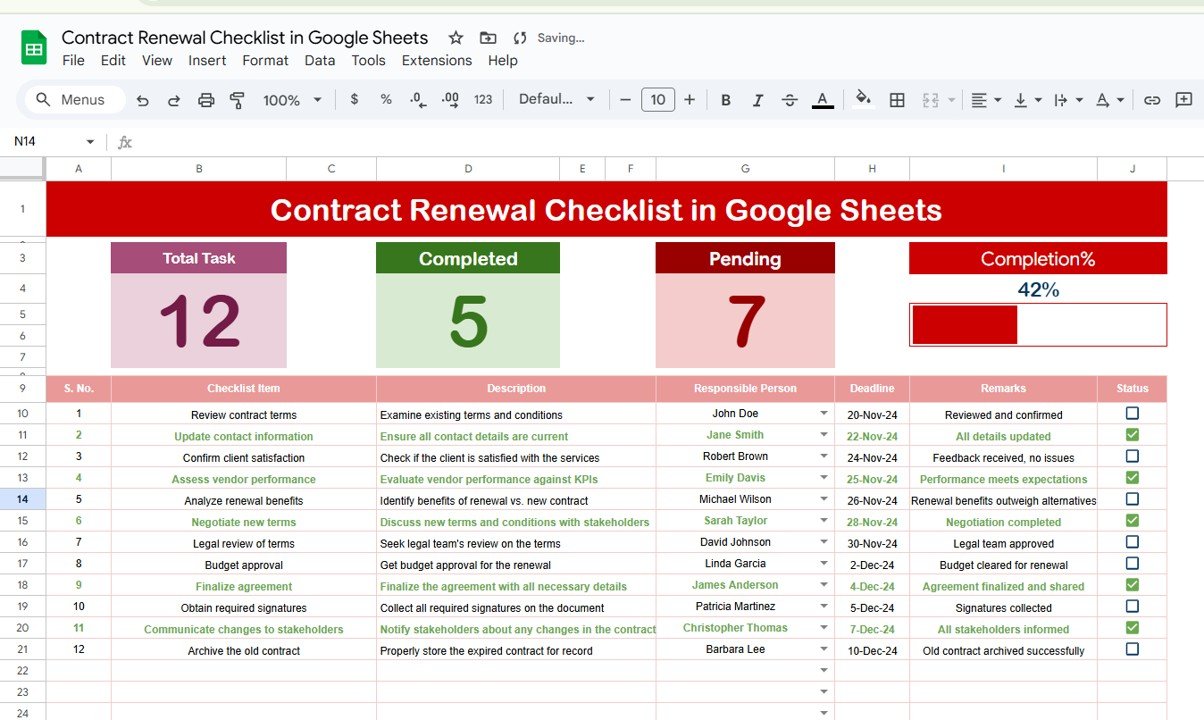Open the Format menu

[265, 60]
